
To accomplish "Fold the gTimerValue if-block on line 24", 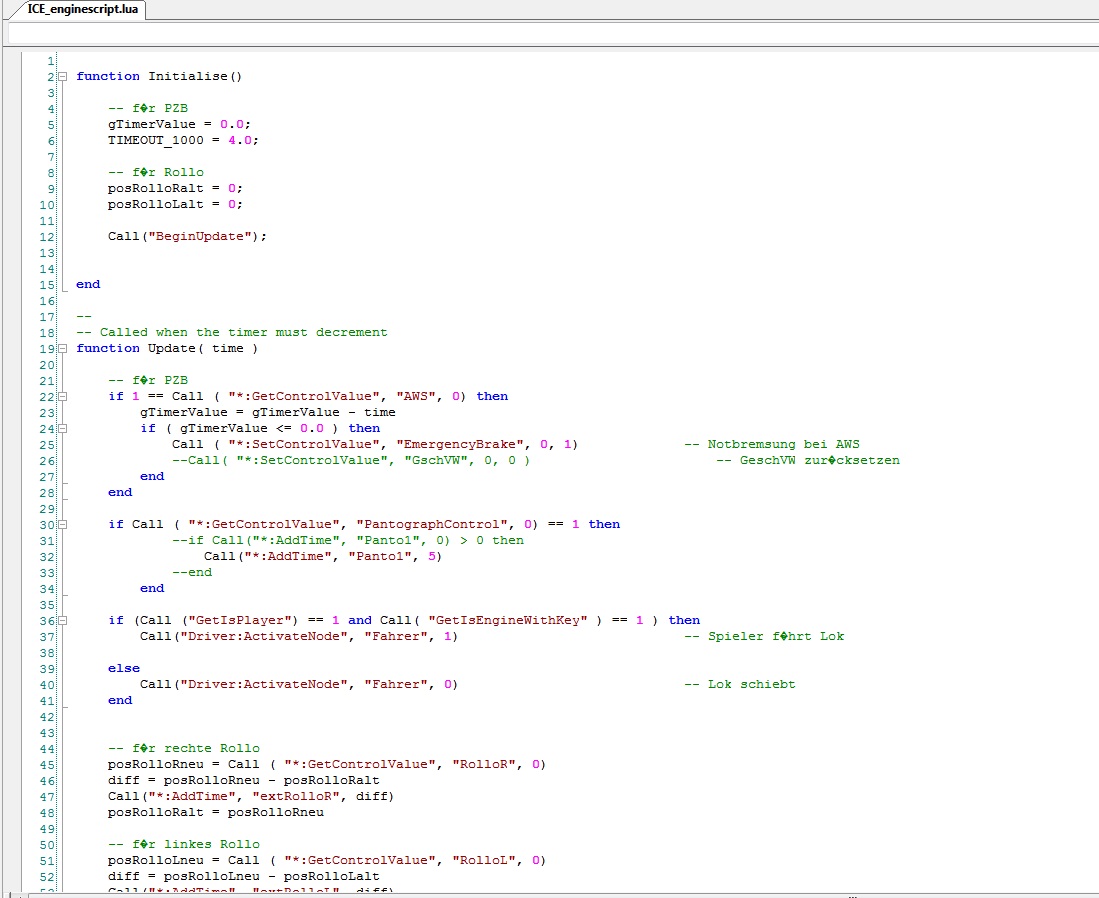I will 63,428.
